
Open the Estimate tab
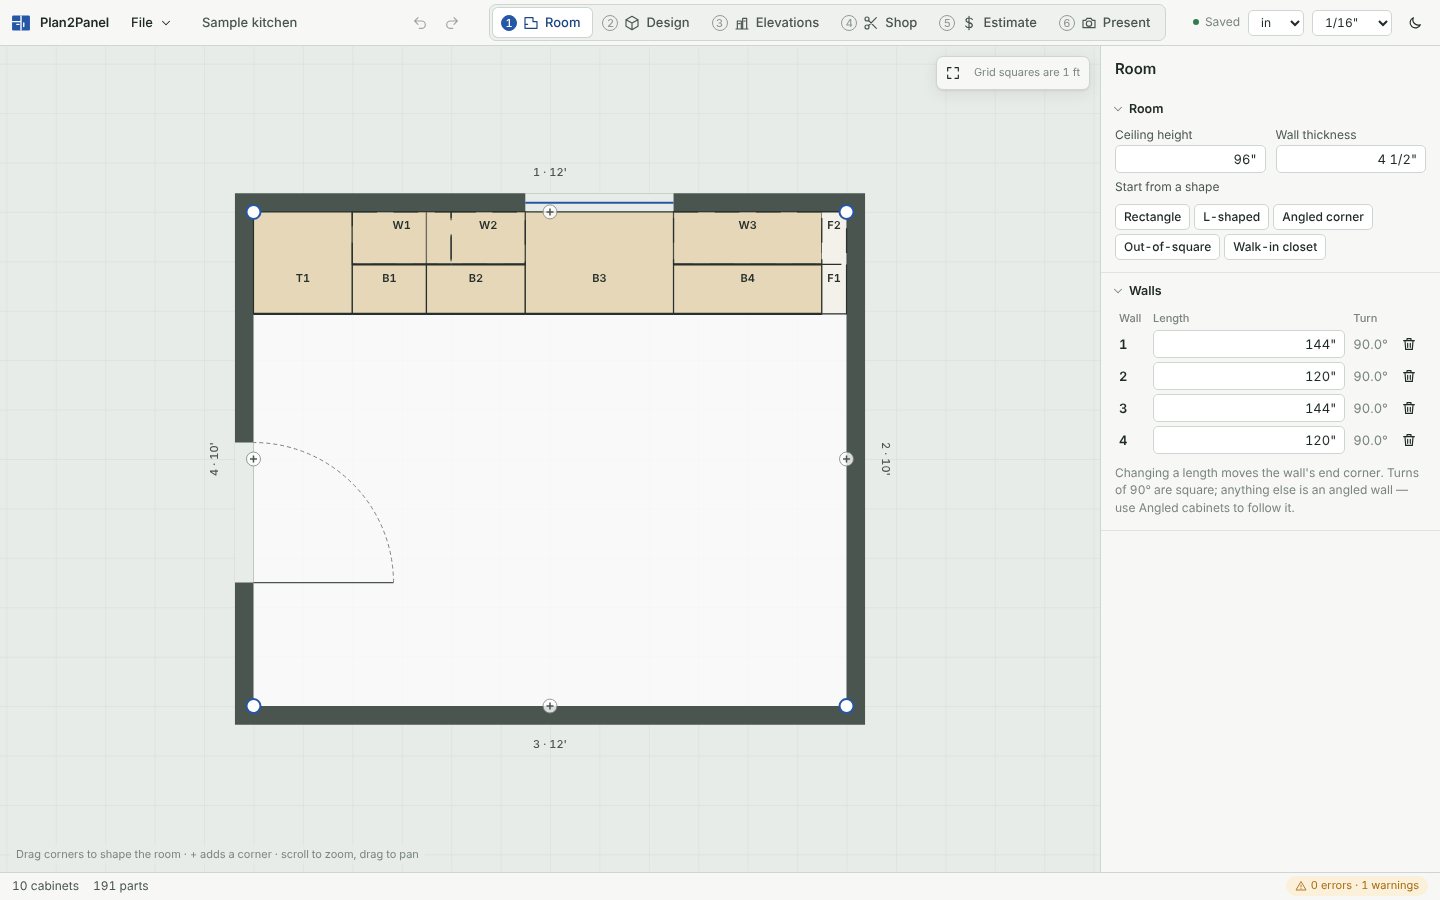click(x=989, y=23)
